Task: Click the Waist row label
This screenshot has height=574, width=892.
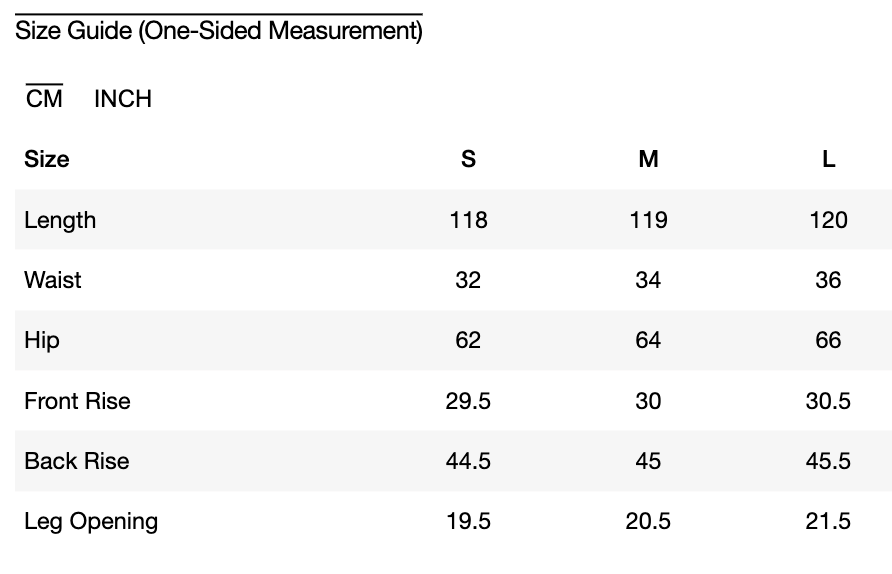Action: (53, 280)
